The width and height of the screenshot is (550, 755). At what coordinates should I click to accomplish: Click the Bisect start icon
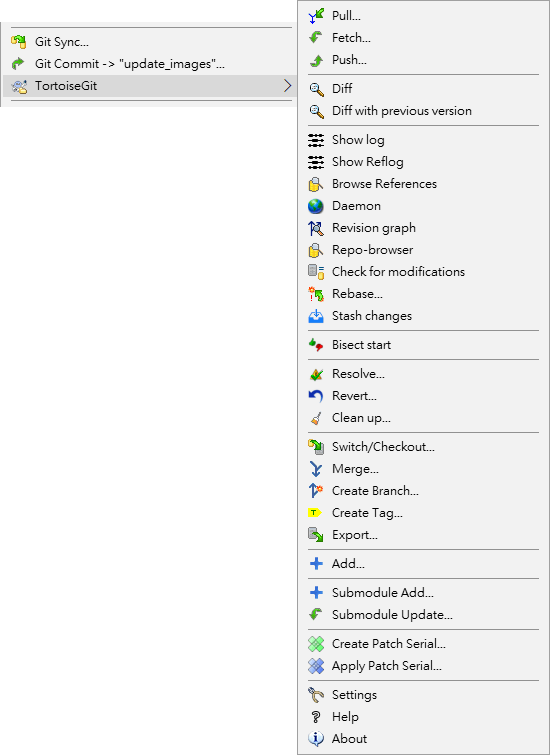click(x=316, y=345)
